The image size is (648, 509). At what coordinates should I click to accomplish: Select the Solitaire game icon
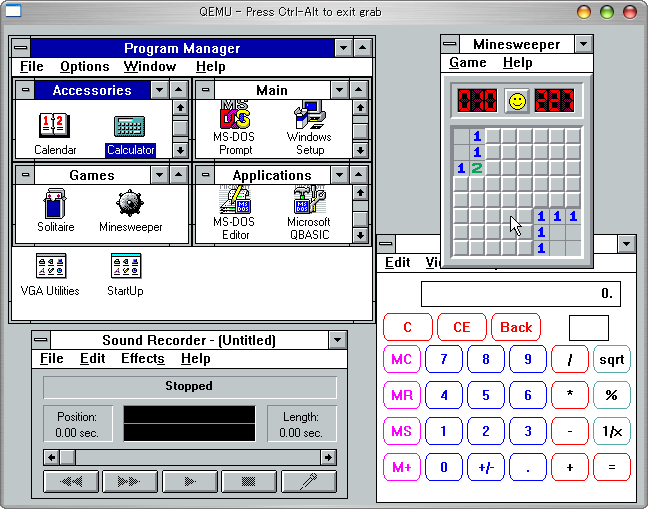coord(55,211)
